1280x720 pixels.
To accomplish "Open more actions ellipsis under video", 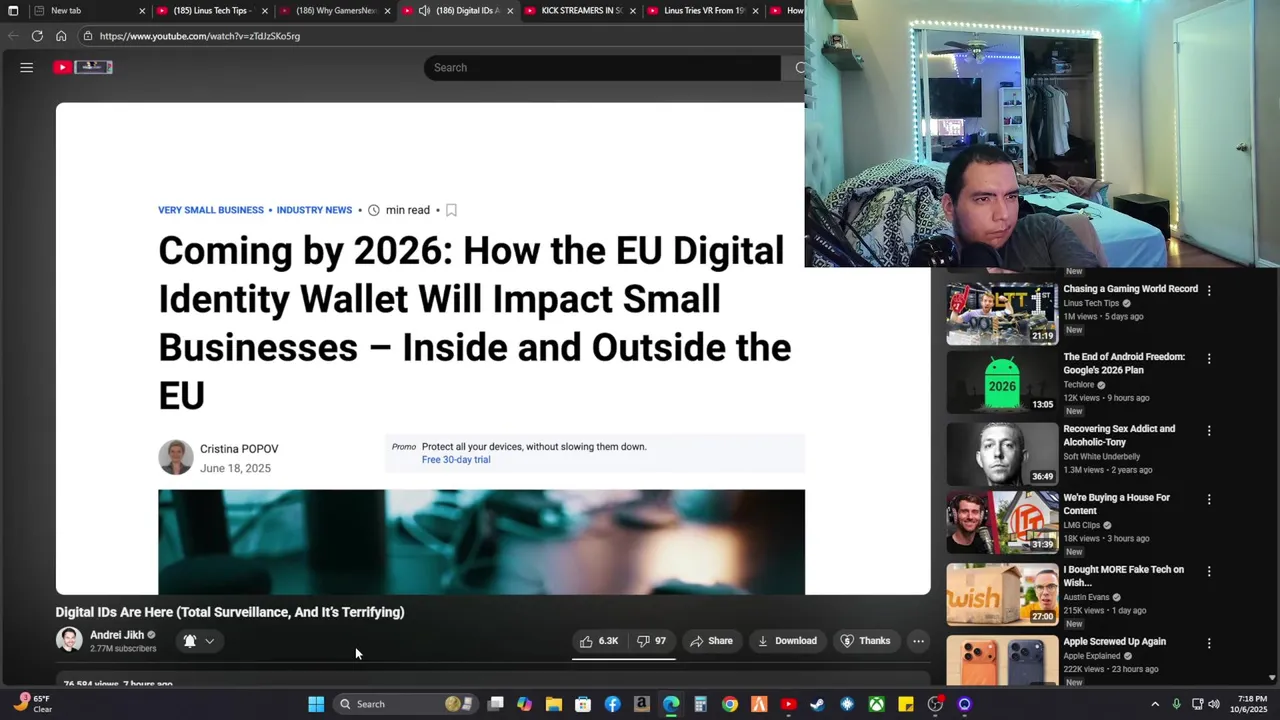I will point(918,641).
